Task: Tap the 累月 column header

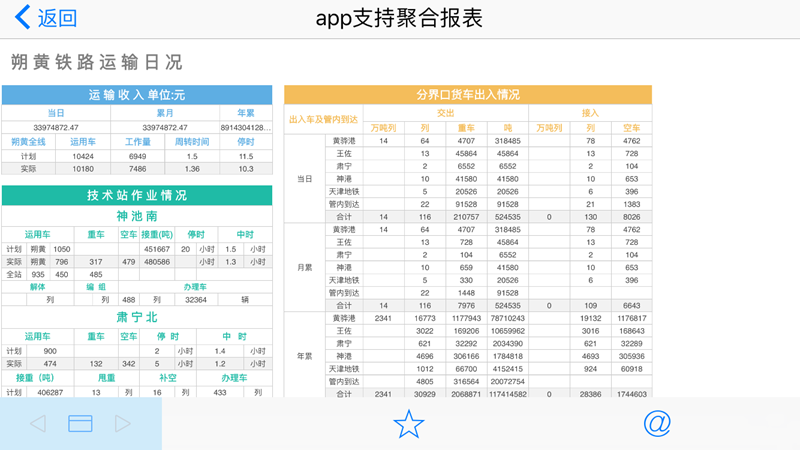Action: (165, 113)
